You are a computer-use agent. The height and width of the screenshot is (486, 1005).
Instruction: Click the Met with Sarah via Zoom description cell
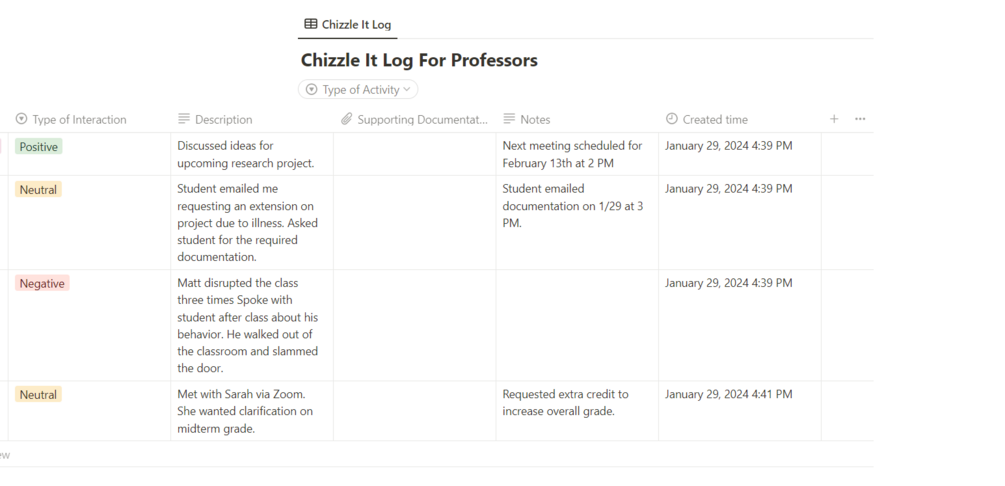click(x=251, y=411)
